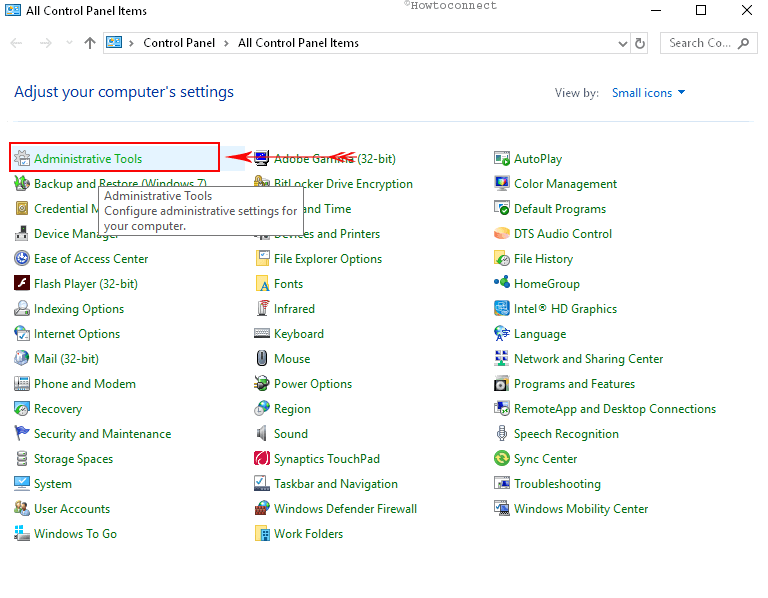The image size is (768, 598).
Task: Click the Power Options icon
Action: (262, 384)
